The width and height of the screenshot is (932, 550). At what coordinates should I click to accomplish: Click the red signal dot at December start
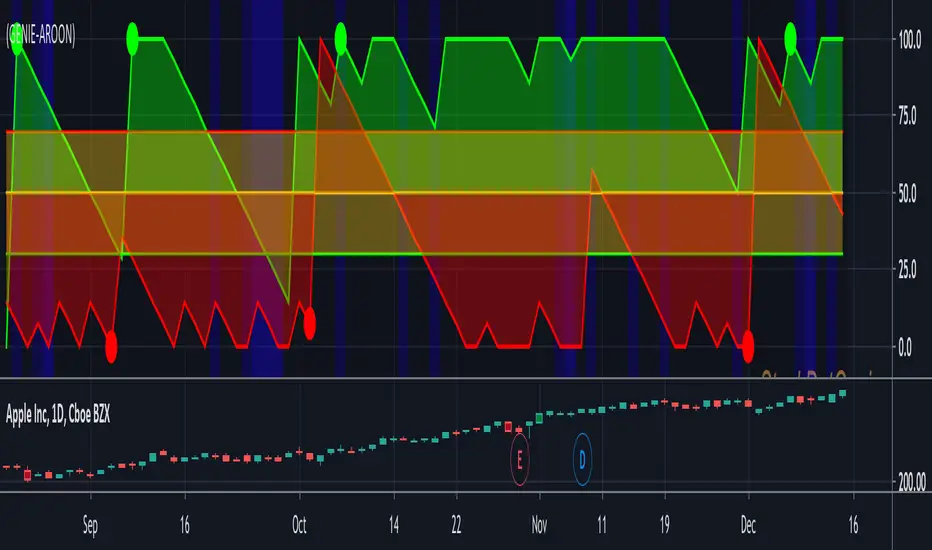click(748, 347)
